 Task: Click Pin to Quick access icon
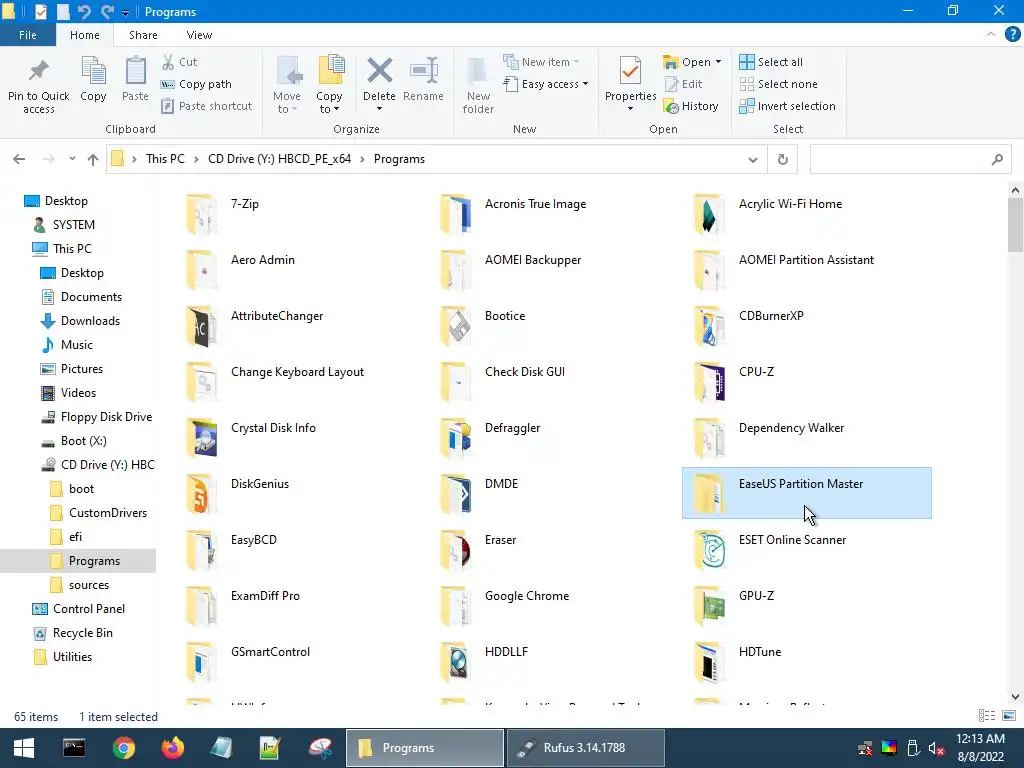(39, 71)
